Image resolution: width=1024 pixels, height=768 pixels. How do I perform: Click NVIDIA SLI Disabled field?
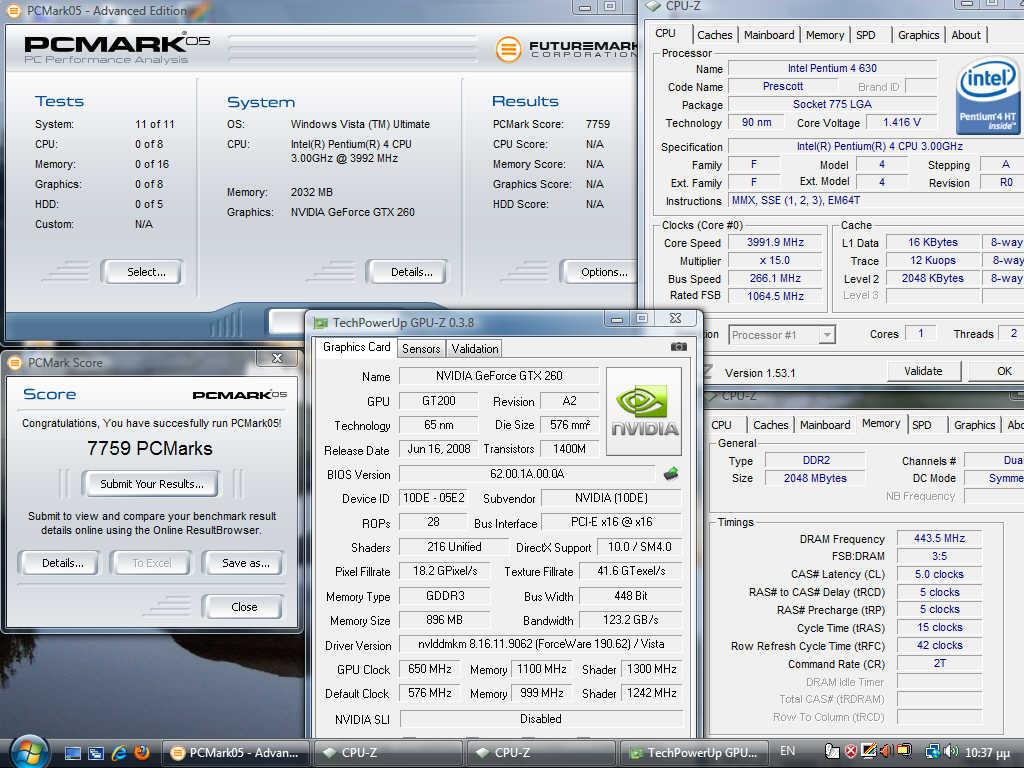pos(541,719)
